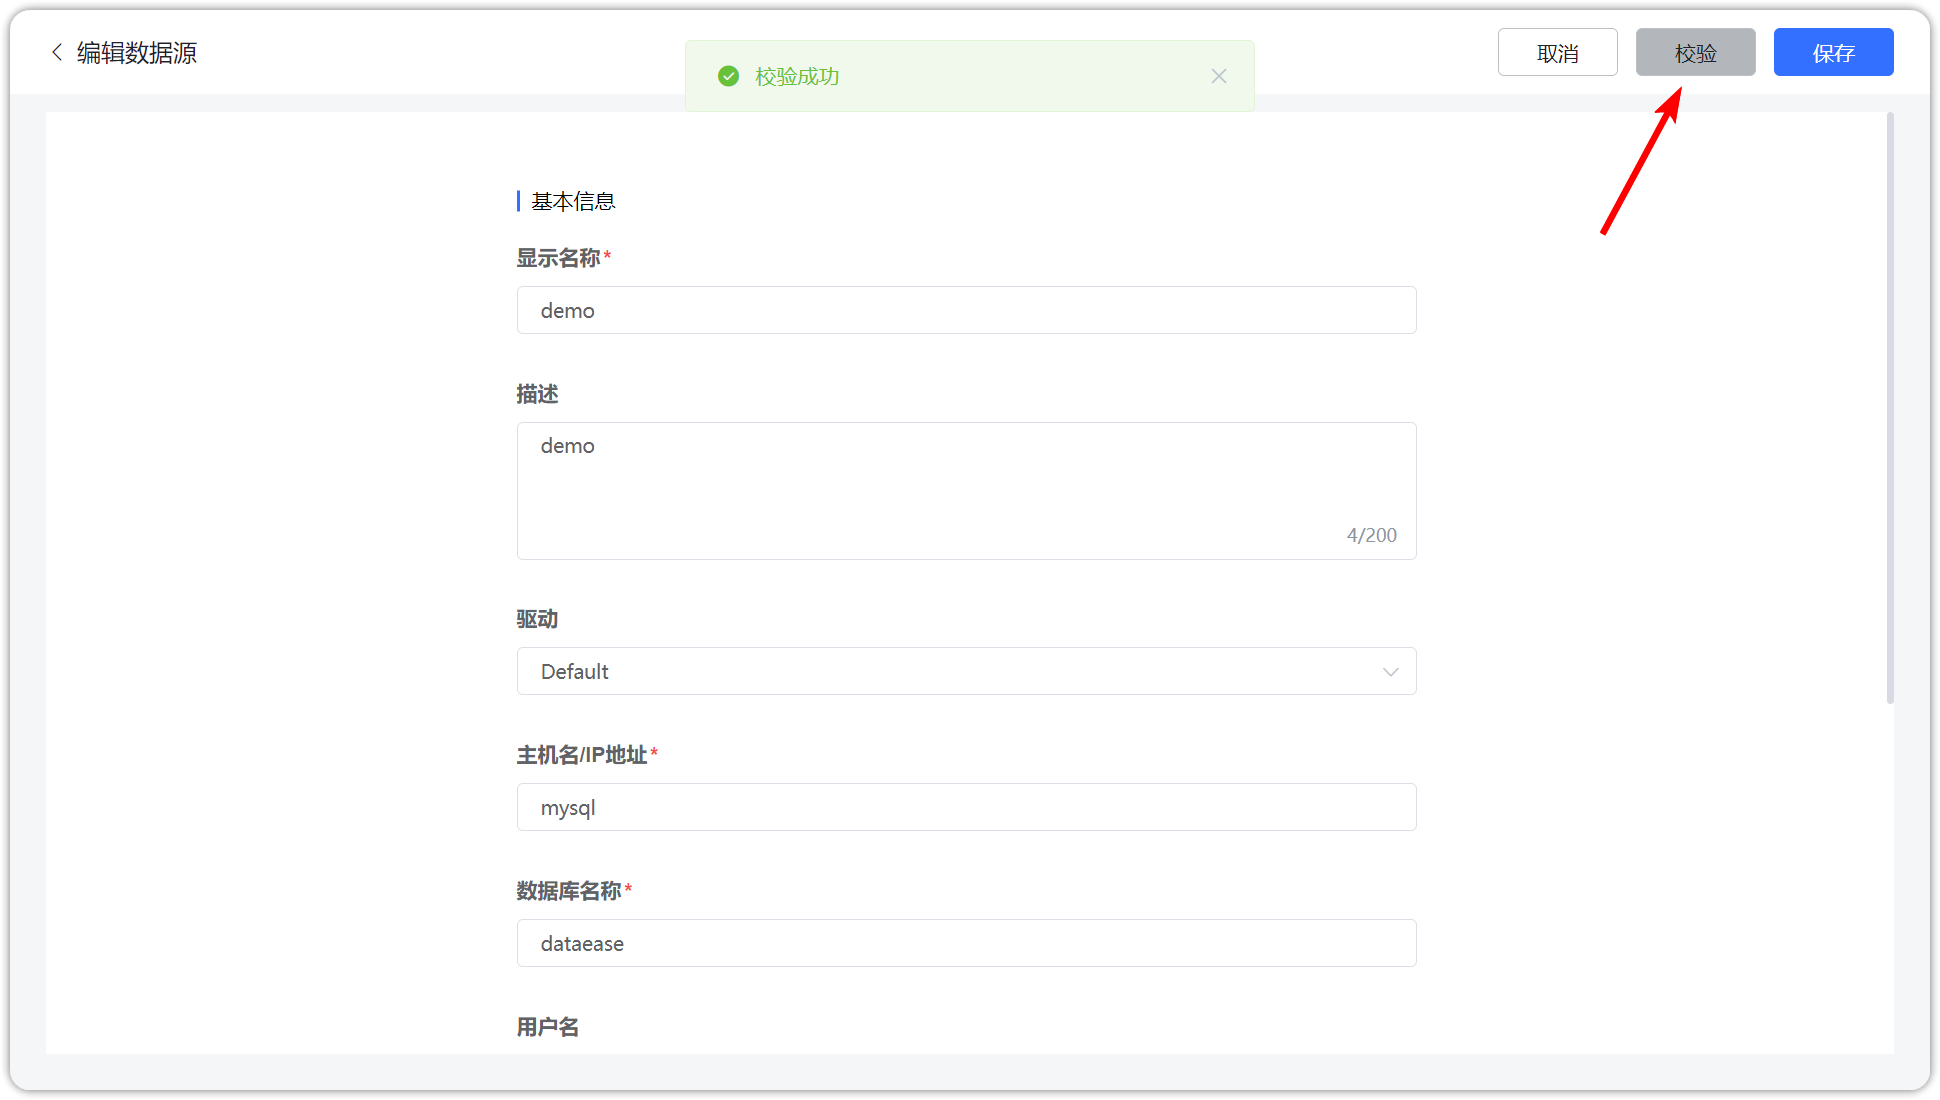Viewport: 1940px width, 1100px height.
Task: Click the 校验 validation button
Action: pyautogui.click(x=1695, y=52)
